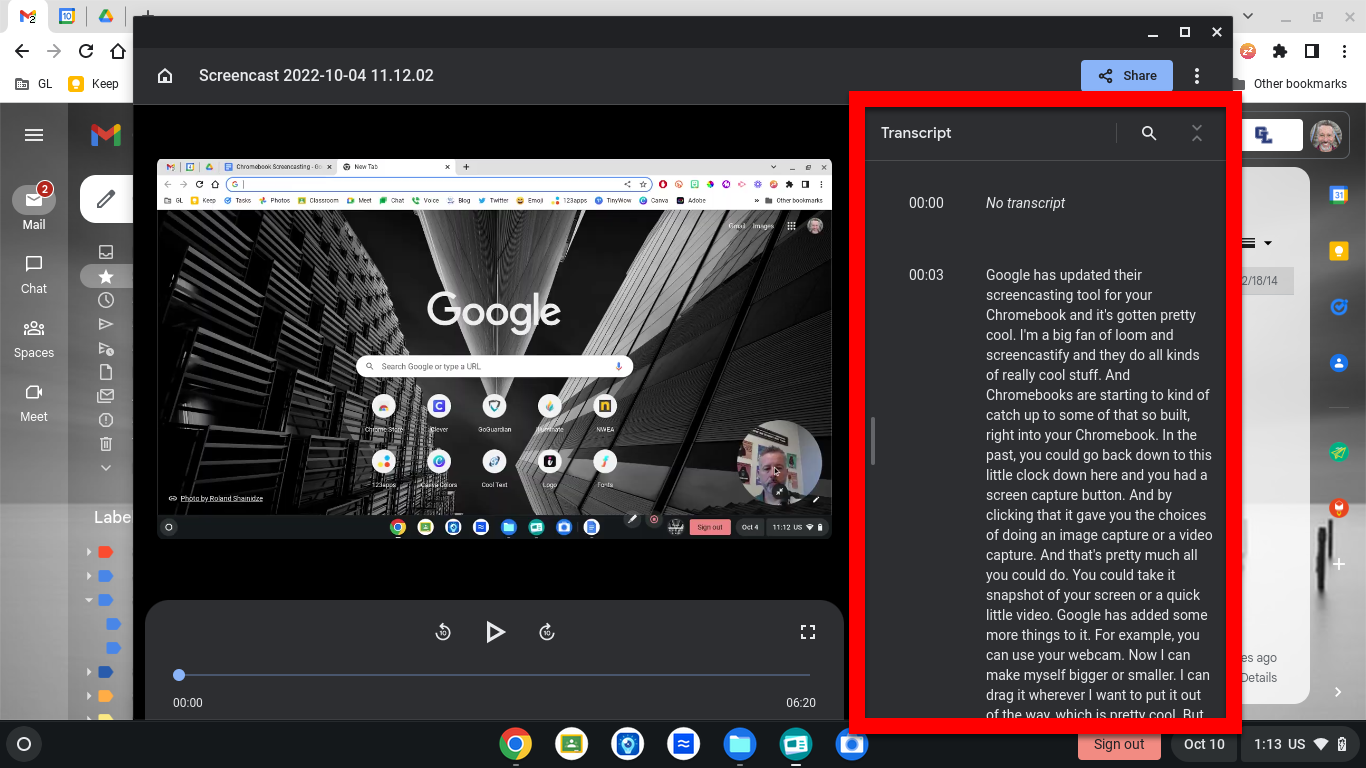Image resolution: width=1366 pixels, height=768 pixels.
Task: Open the ChromeOS launcher
Action: point(24,744)
